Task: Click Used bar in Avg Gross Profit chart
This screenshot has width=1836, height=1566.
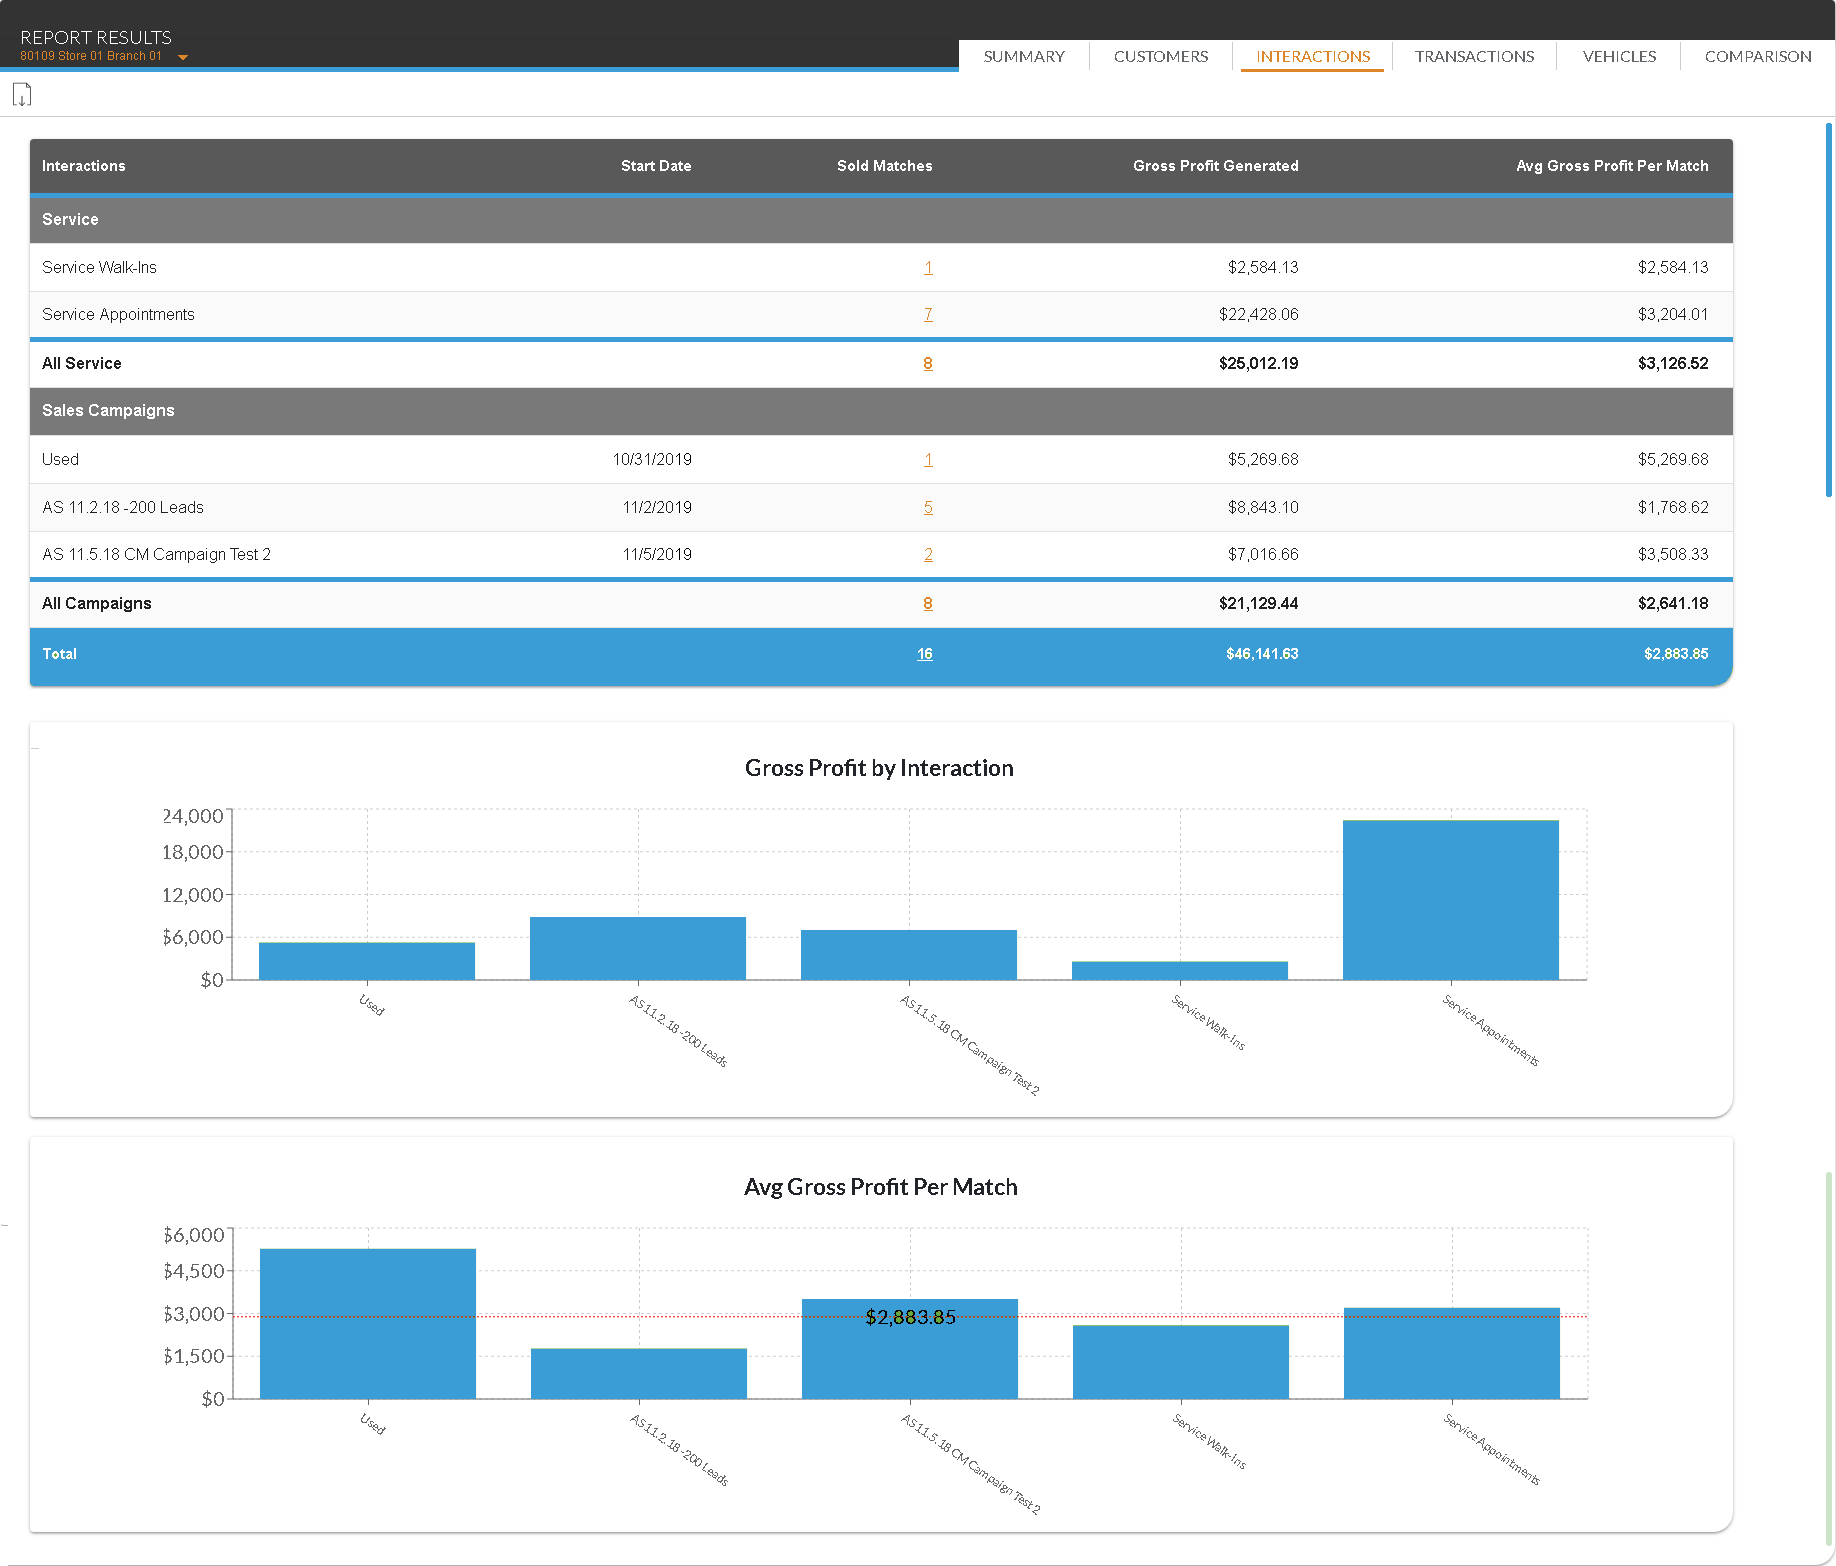Action: click(x=367, y=1323)
